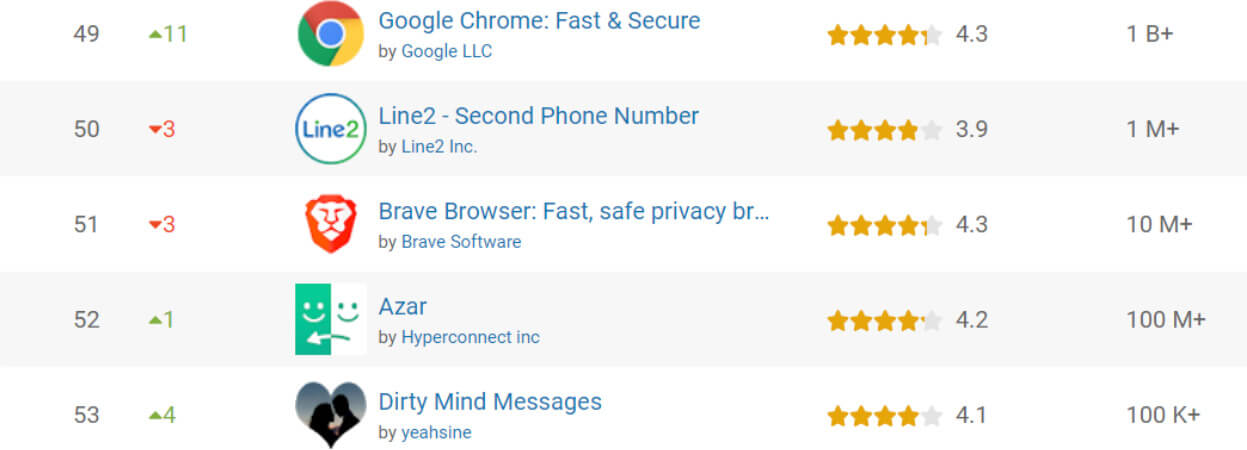Screen dimensions: 1247x450
Task: Open the Google Chrome app icon
Action: coord(331,34)
